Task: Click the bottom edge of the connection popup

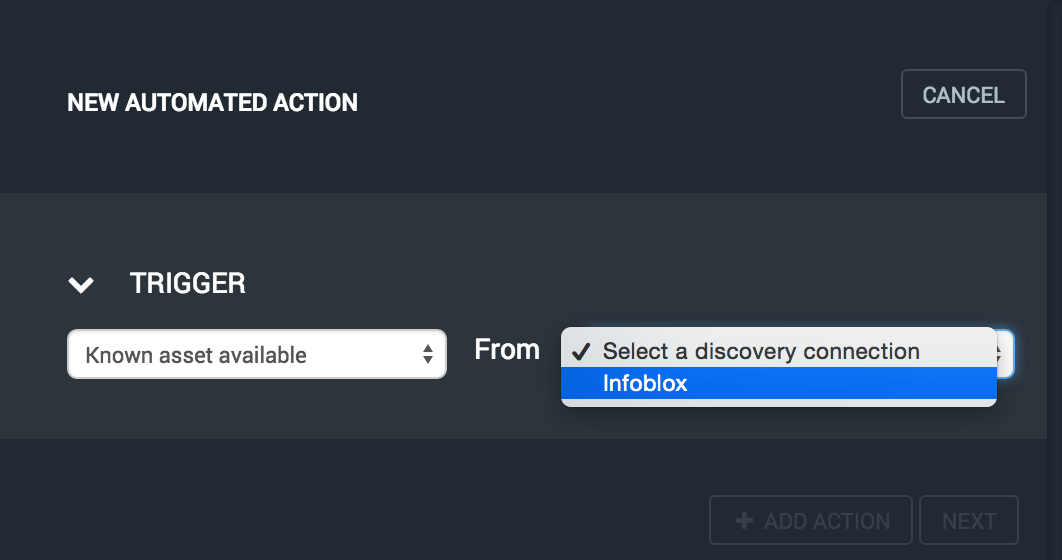Action: (x=778, y=402)
